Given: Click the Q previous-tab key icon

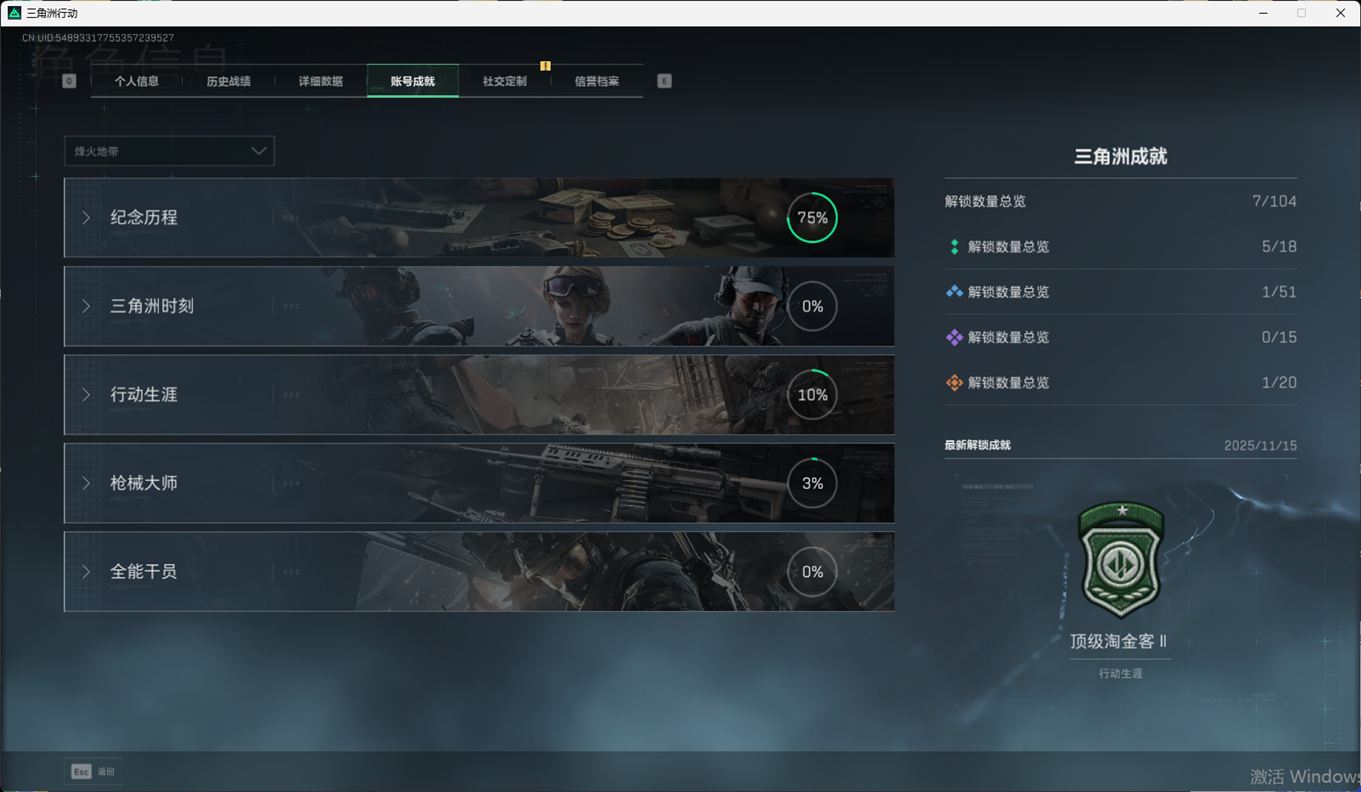Looking at the screenshot, I should coord(69,81).
